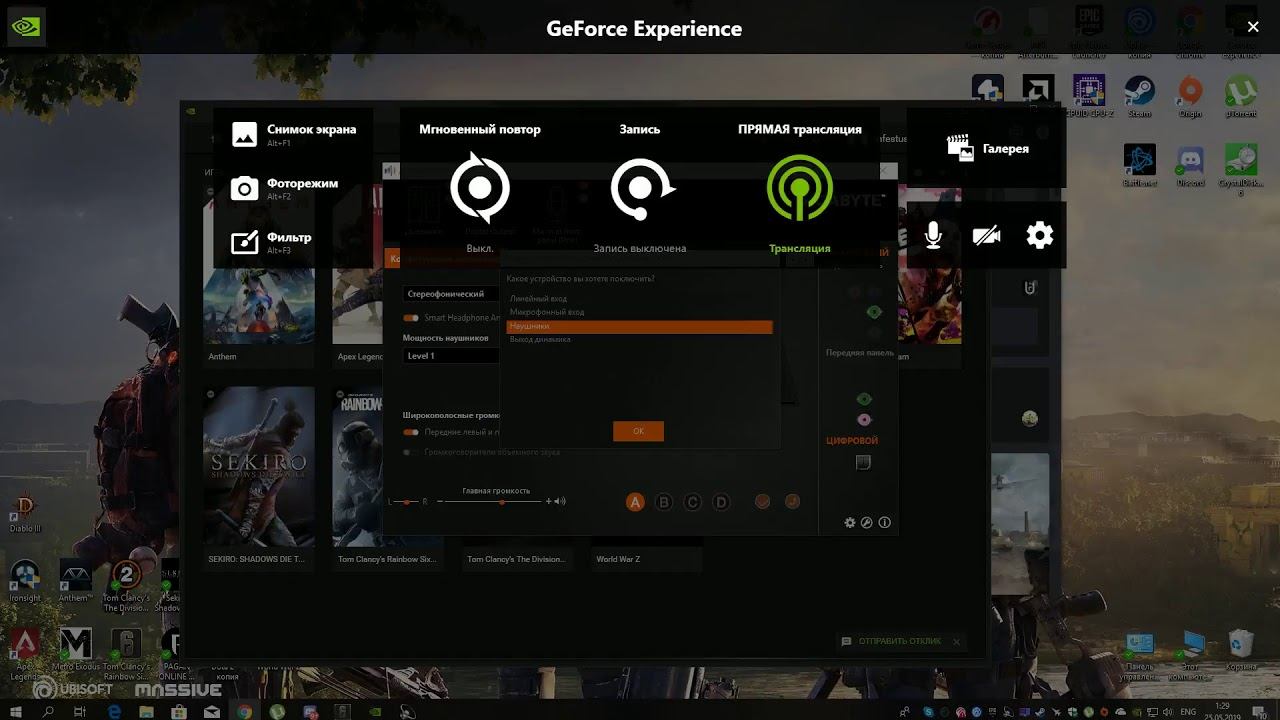Click OK in the device dialog
Screen dimensions: 1280x720
coord(638,431)
